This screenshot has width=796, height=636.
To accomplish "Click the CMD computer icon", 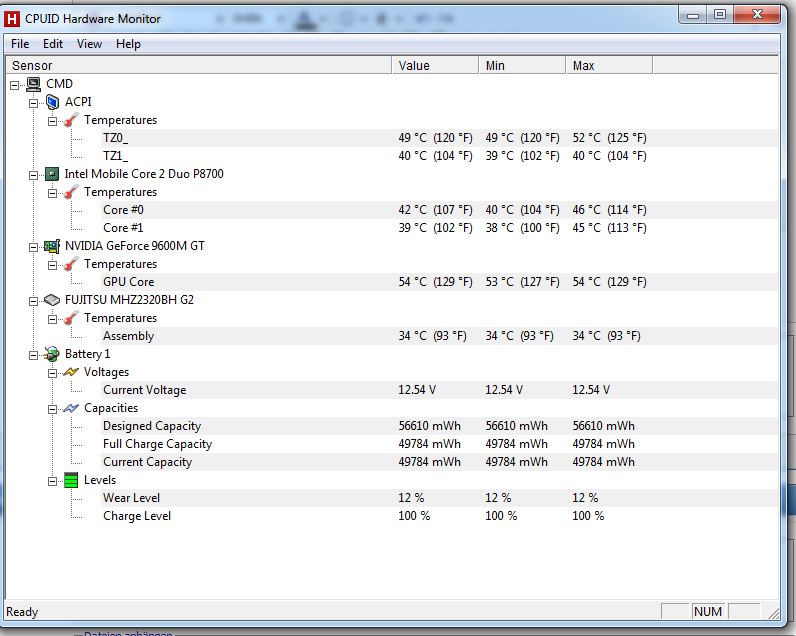I will (34, 84).
